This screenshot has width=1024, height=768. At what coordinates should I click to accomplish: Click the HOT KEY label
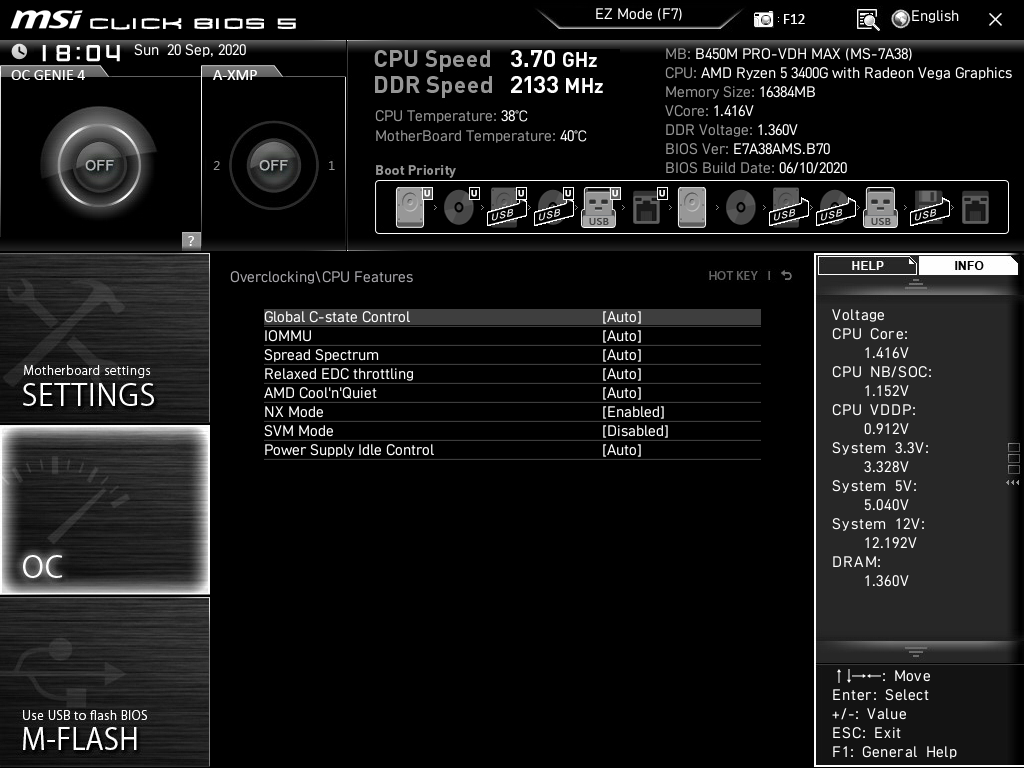coord(733,276)
